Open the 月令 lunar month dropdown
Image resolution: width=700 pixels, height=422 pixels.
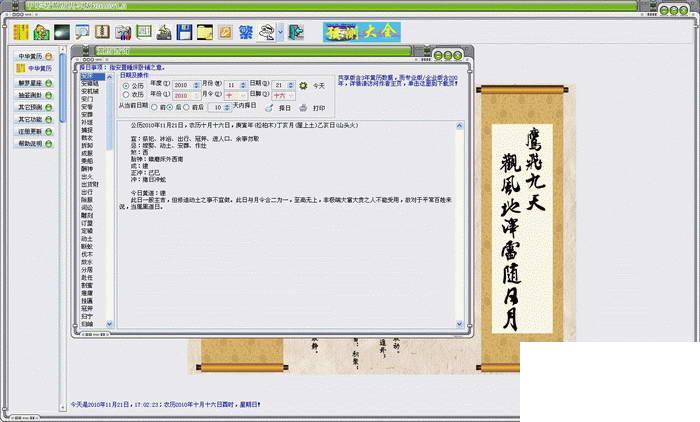[235, 96]
